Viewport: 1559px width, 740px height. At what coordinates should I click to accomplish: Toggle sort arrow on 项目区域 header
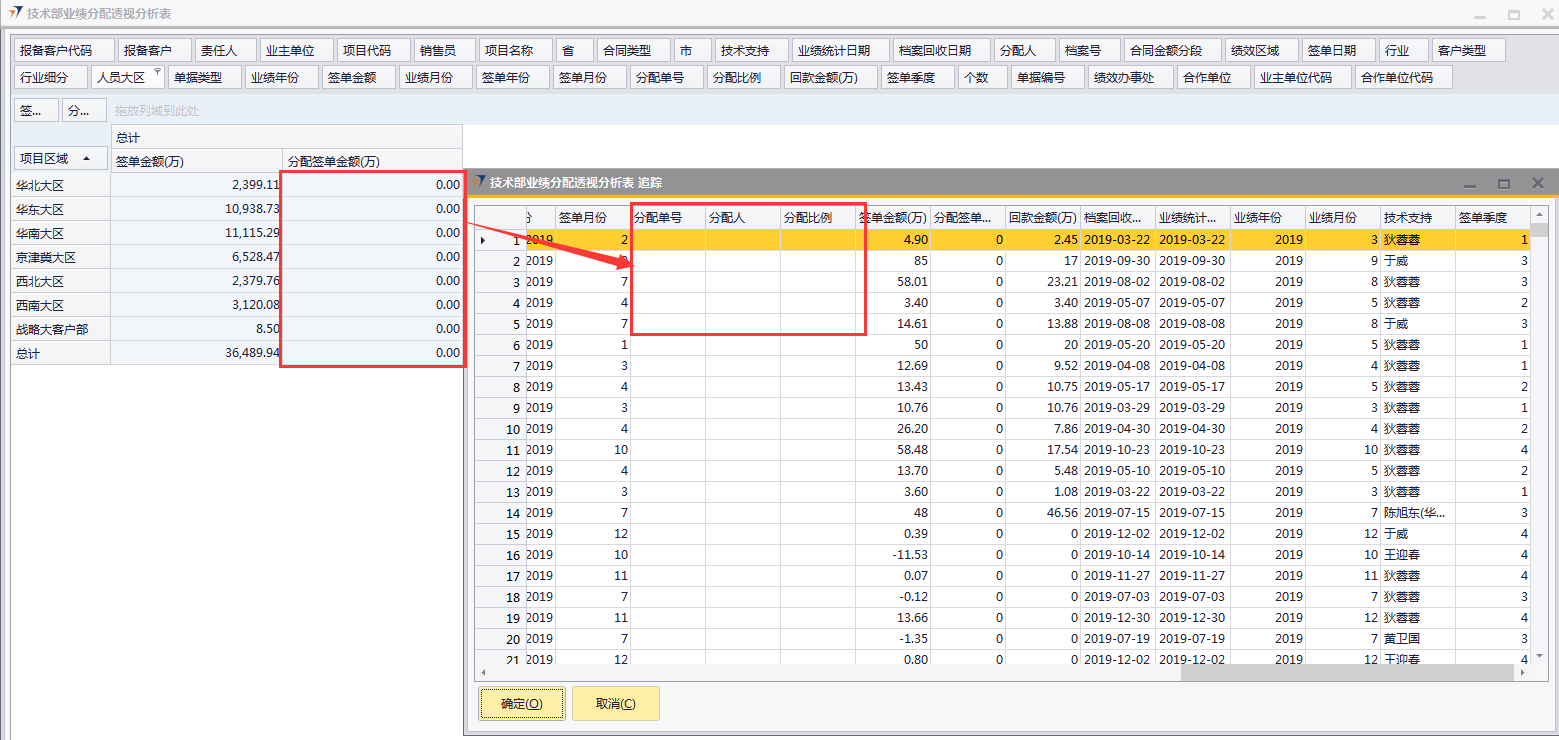click(x=86, y=159)
